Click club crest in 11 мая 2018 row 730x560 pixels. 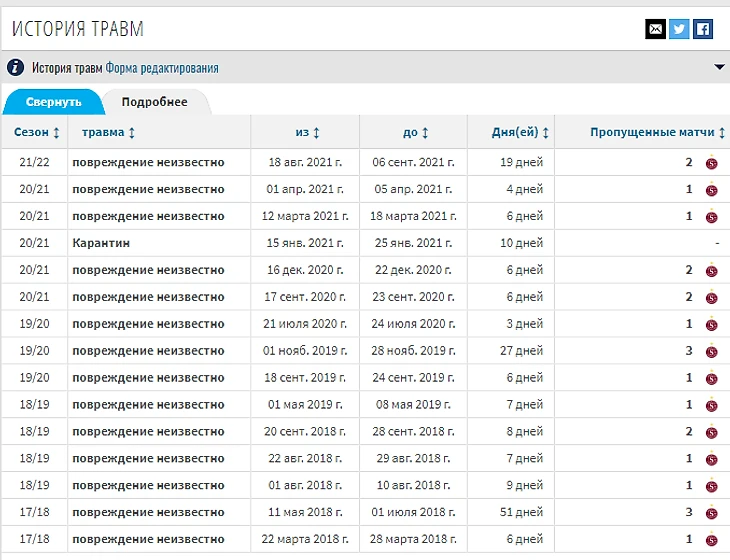(711, 513)
